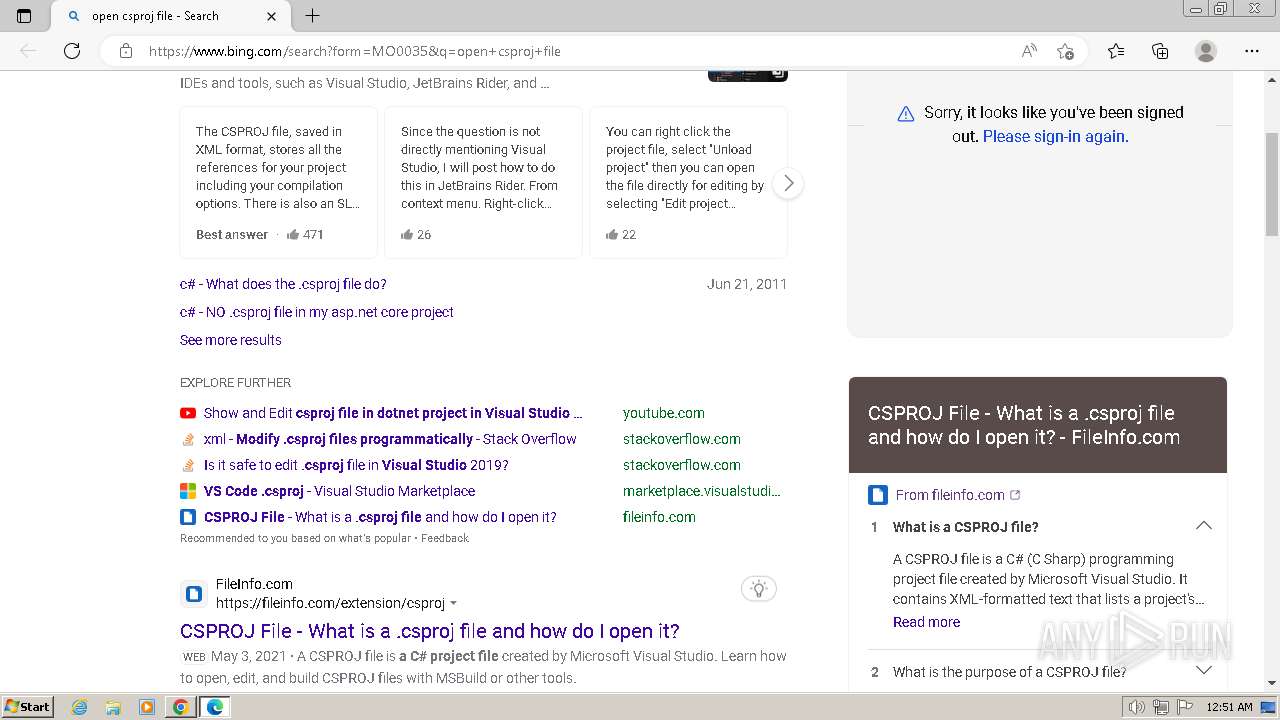Open media player from taskbar
1280x720 pixels.
pos(147,707)
